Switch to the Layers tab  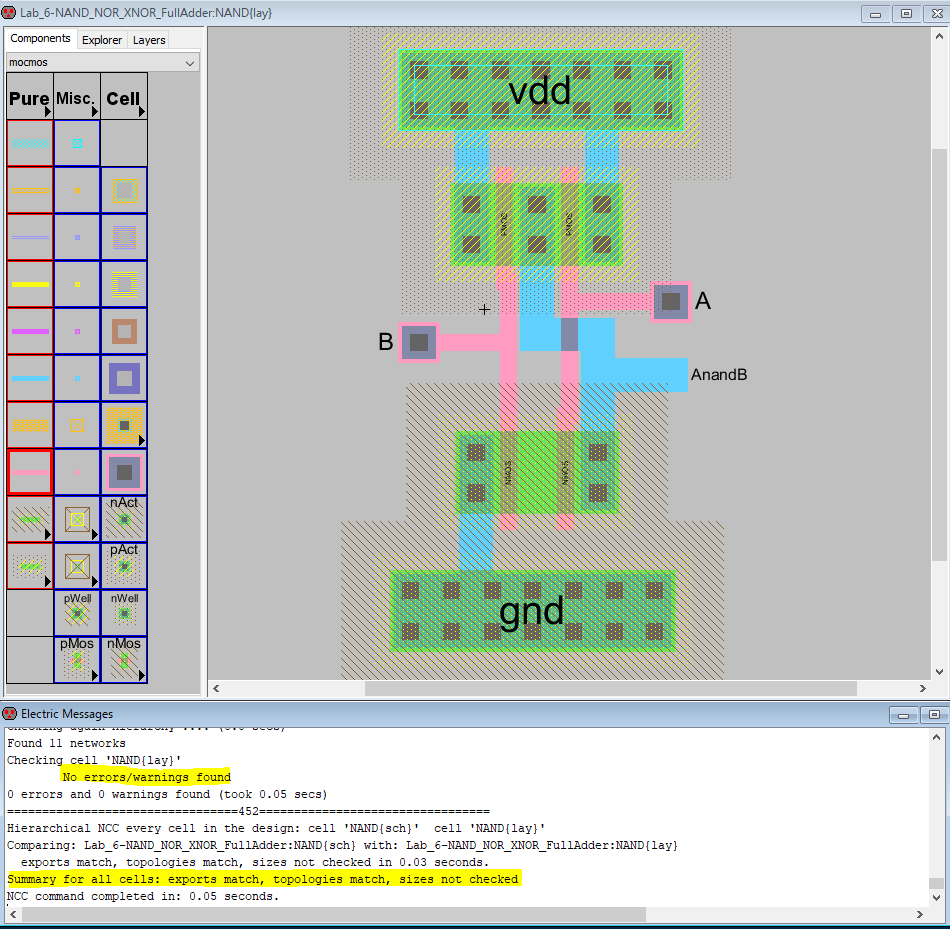click(x=149, y=40)
